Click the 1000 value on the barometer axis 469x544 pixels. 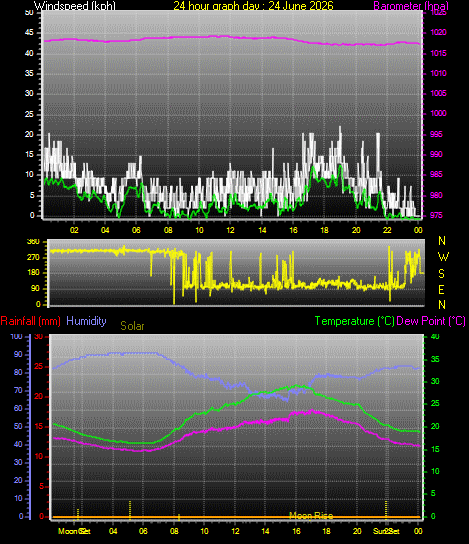click(438, 113)
